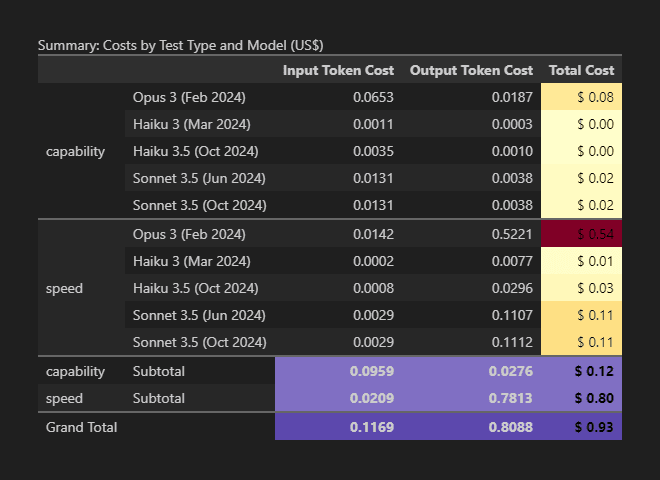Viewport: 660px width, 480px height.
Task: Click 'Subtotal' in the capability subtotal row
Action: [x=159, y=371]
